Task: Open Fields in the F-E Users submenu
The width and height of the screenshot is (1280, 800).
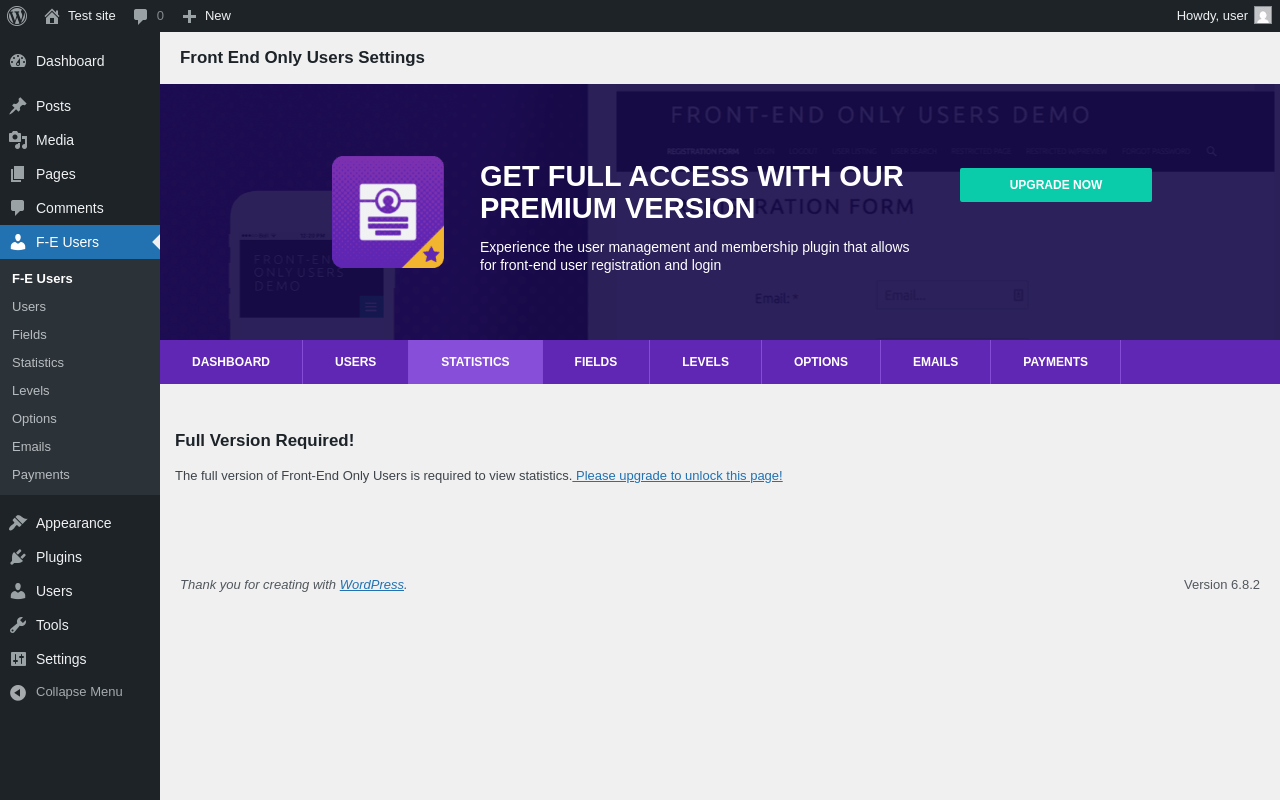Action: pos(29,335)
